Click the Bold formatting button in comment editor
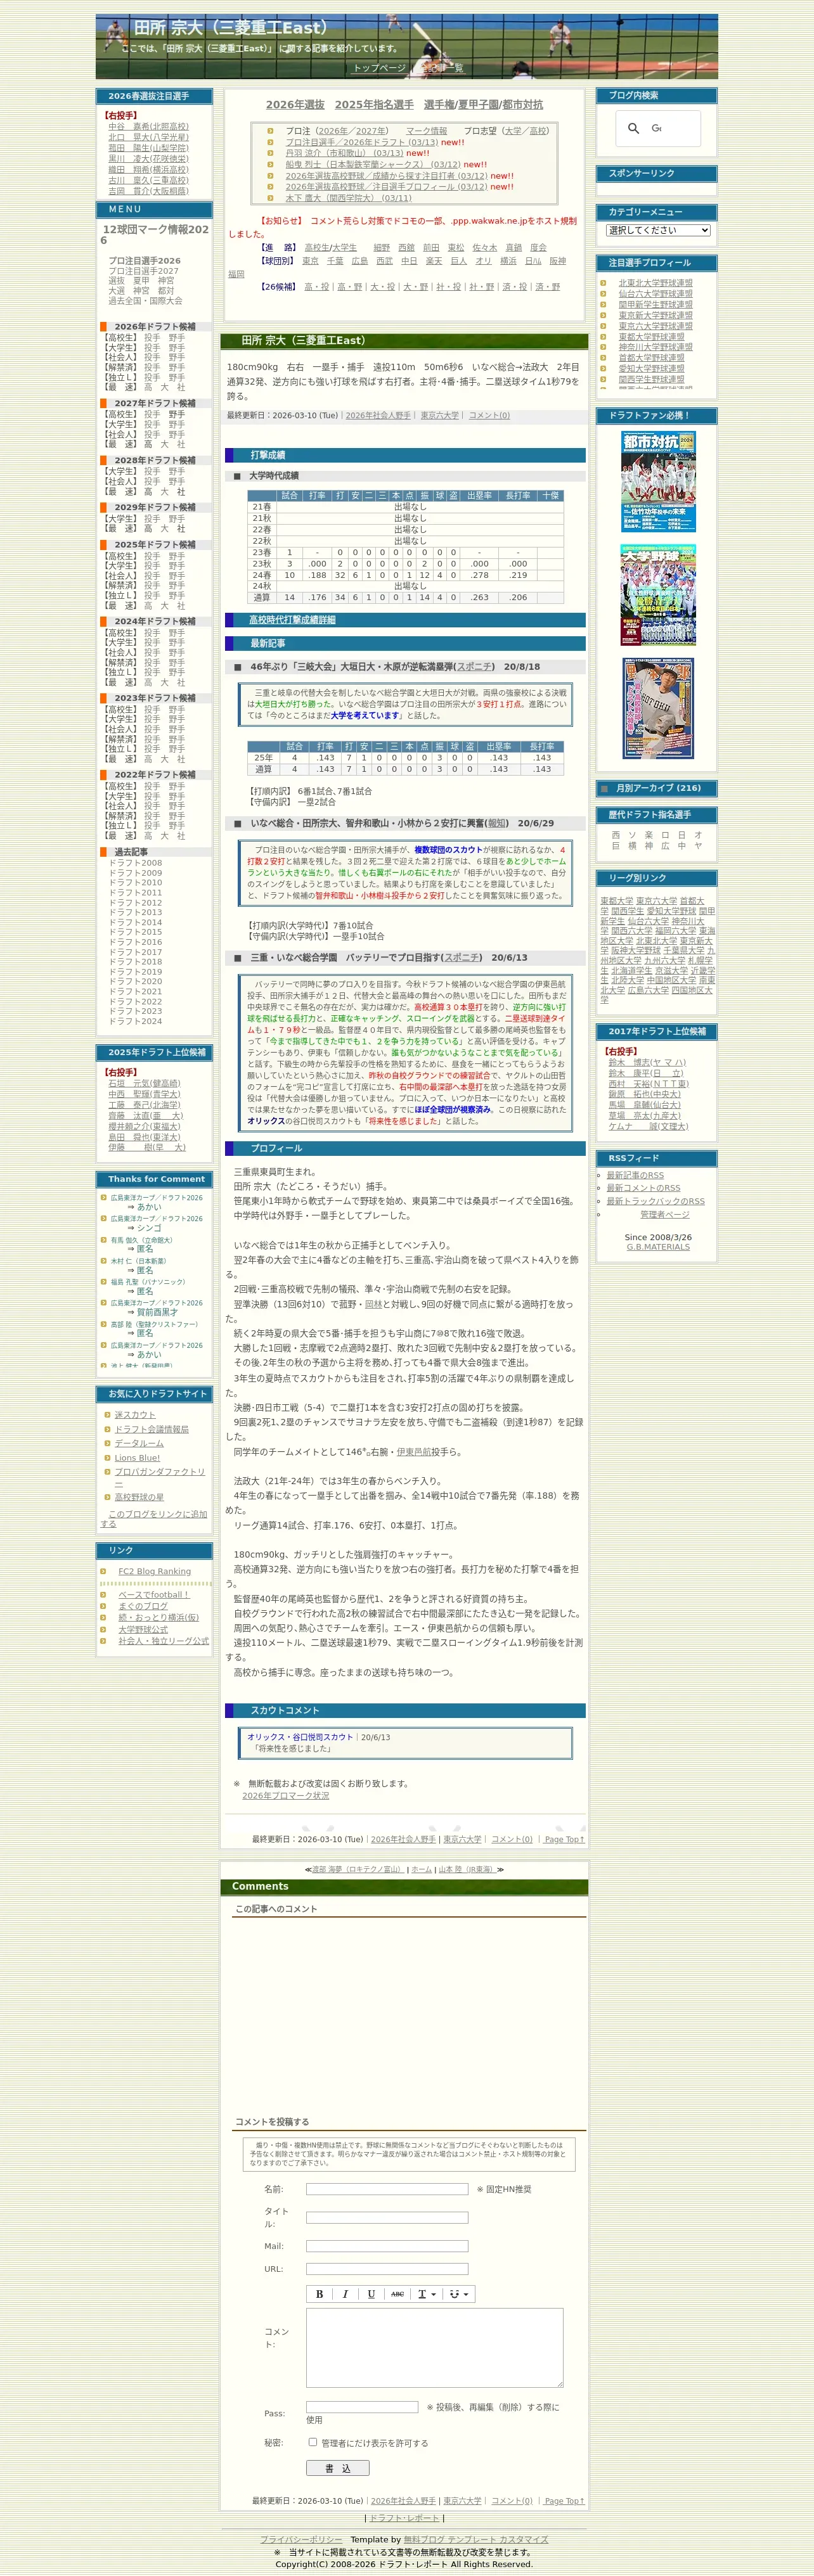Viewport: 814px width, 2576px height. pos(320,2294)
